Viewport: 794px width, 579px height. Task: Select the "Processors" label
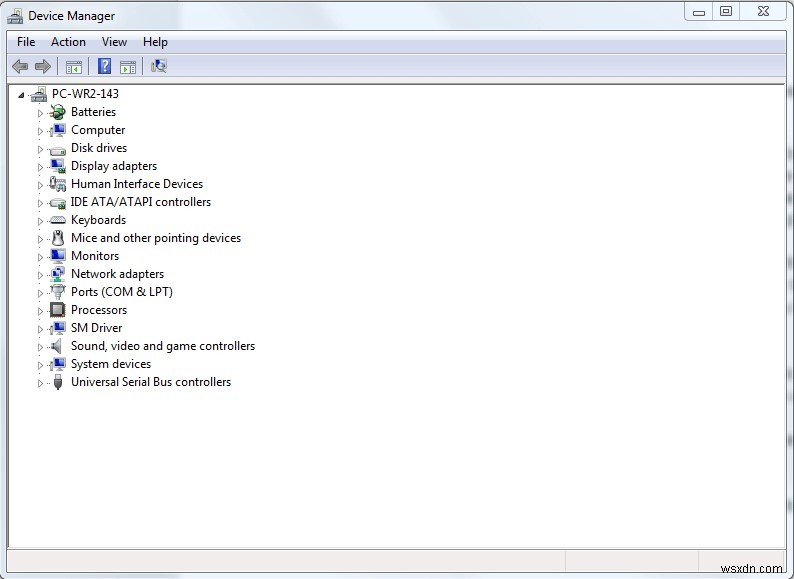pos(99,310)
